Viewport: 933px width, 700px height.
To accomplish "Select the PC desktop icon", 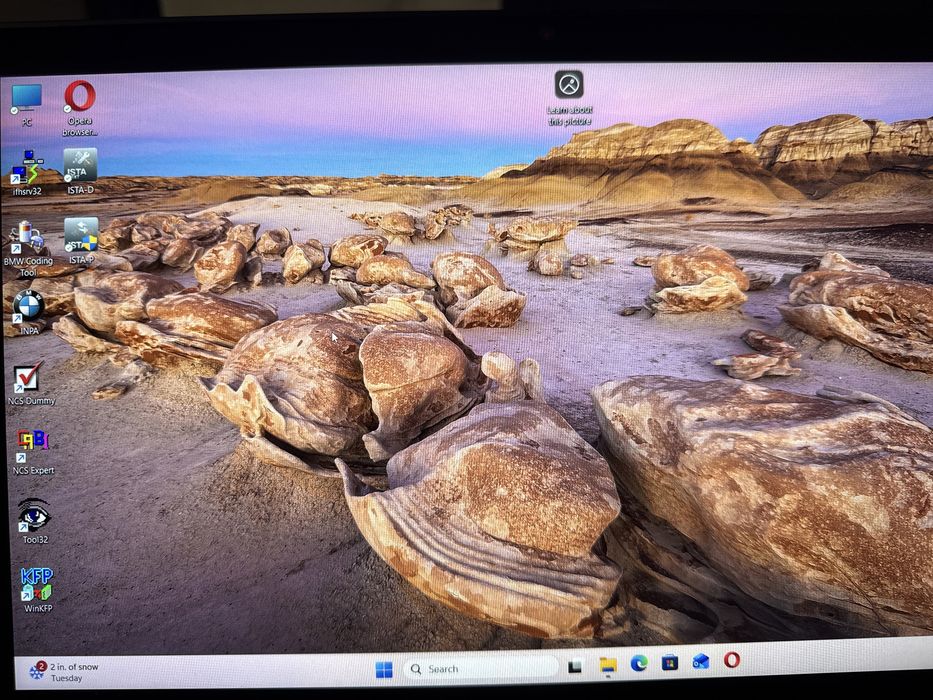I will [x=26, y=104].
